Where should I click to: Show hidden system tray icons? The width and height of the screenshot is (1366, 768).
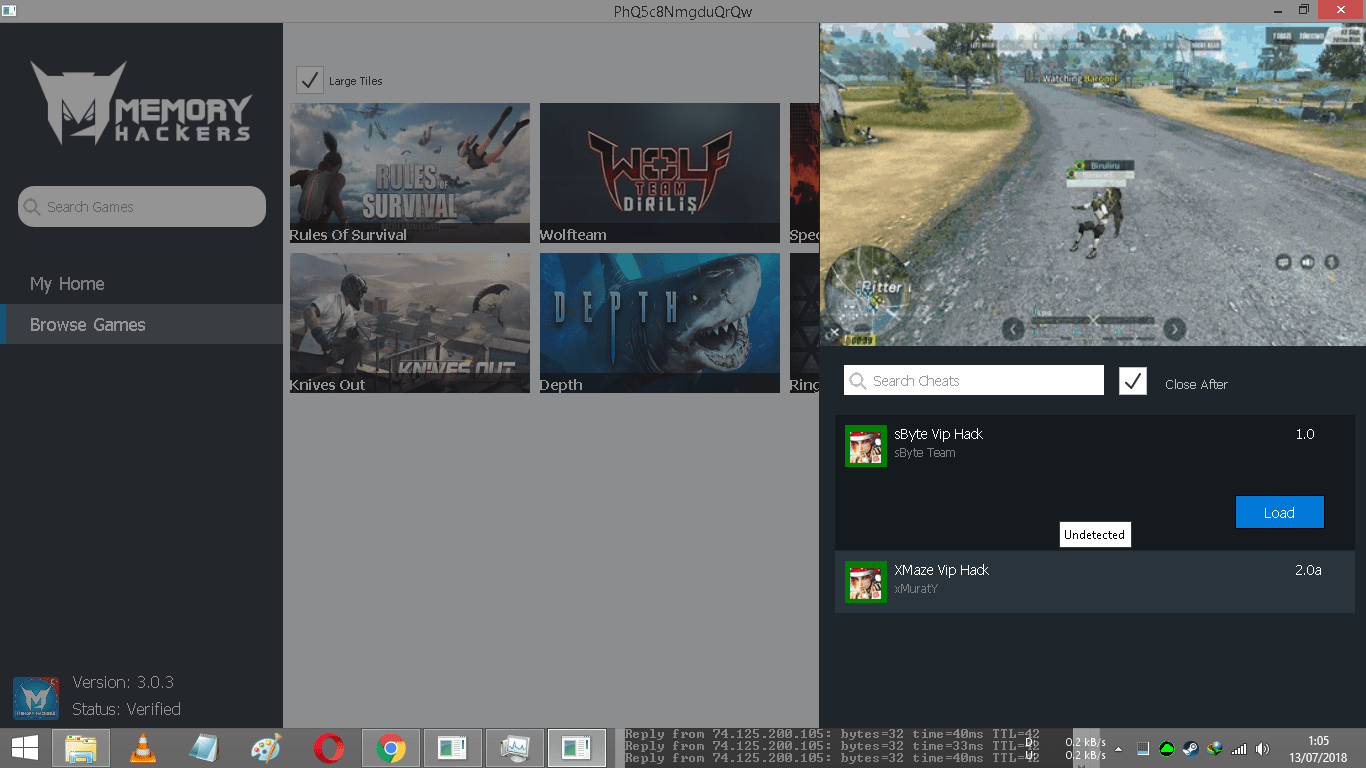point(1118,749)
